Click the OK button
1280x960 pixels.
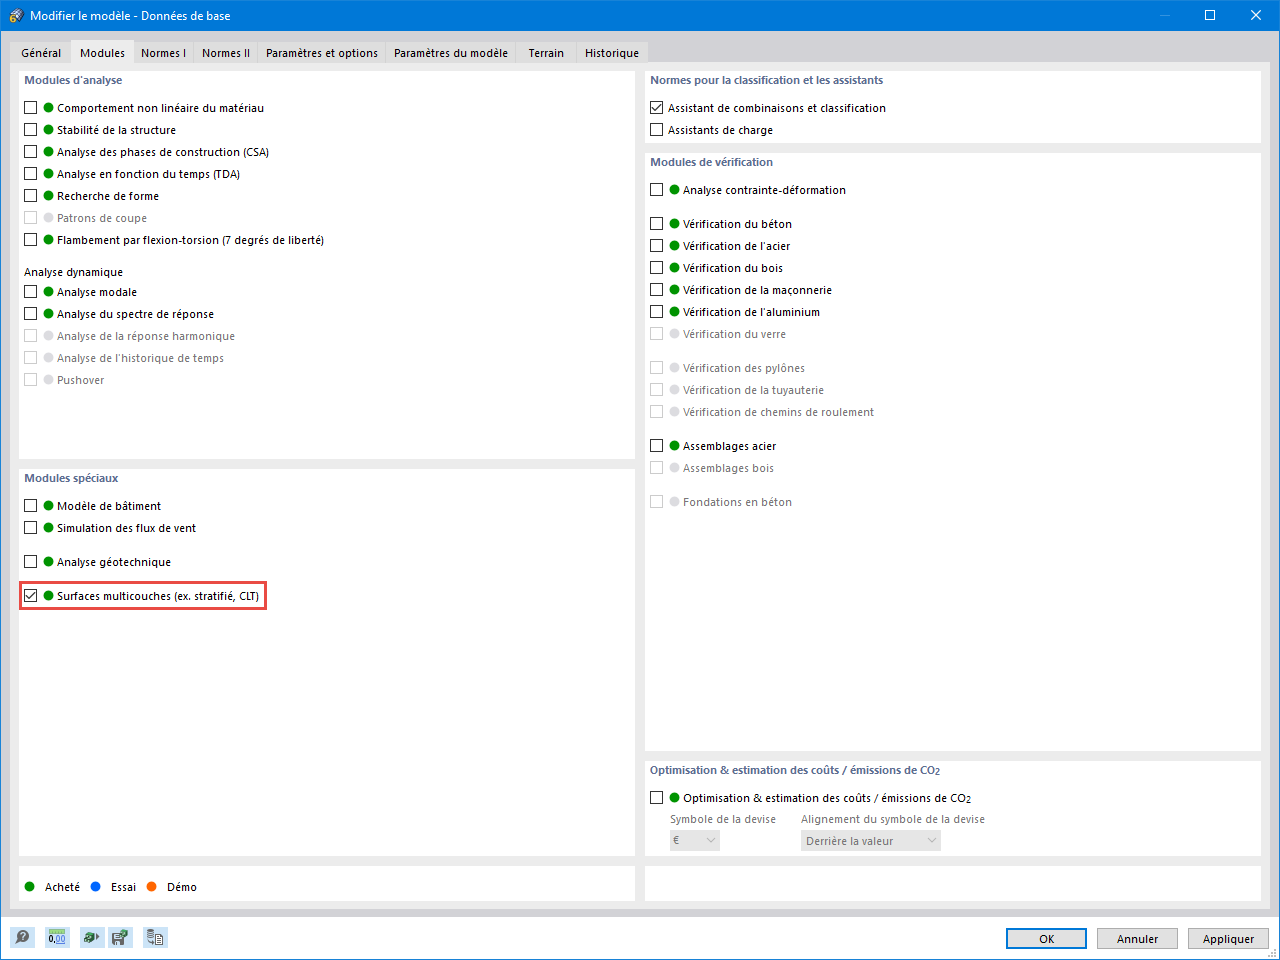point(1046,939)
